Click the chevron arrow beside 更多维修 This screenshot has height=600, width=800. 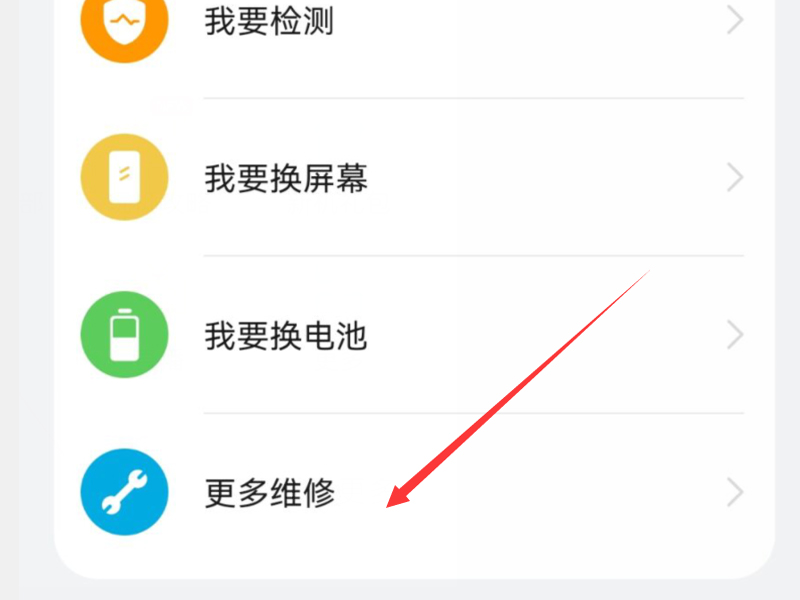[x=735, y=492]
